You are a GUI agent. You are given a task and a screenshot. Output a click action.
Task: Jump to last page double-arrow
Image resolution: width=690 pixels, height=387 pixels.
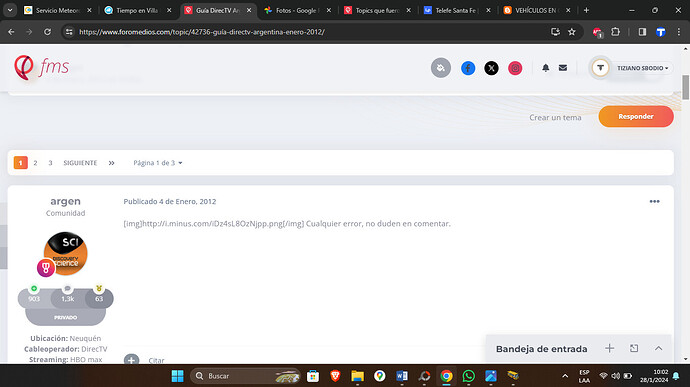[x=111, y=163]
